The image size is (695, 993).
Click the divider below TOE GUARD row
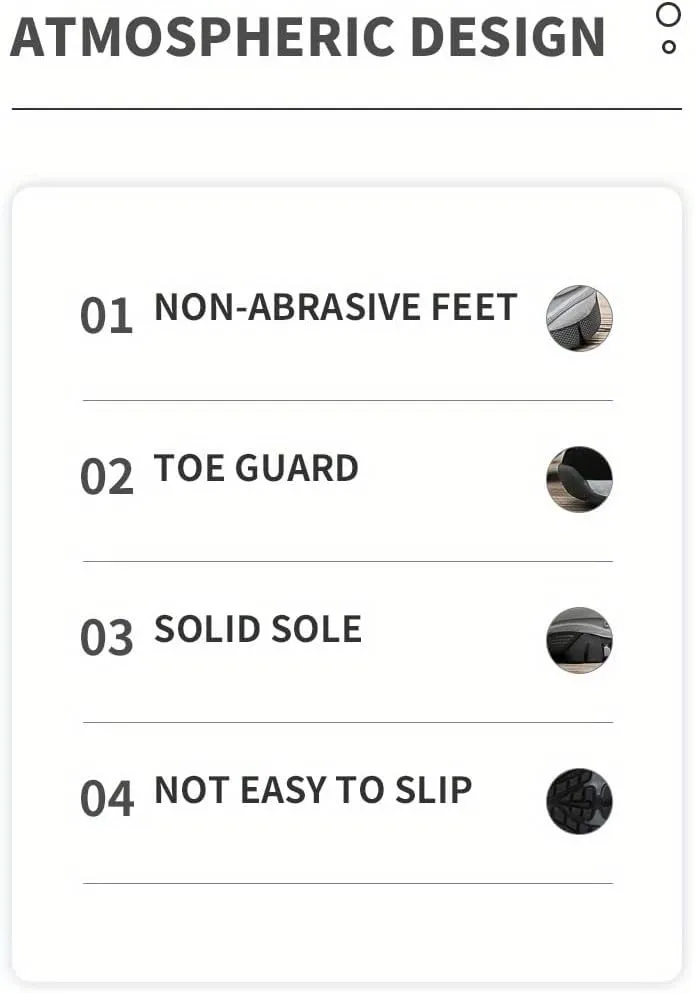coord(348,561)
